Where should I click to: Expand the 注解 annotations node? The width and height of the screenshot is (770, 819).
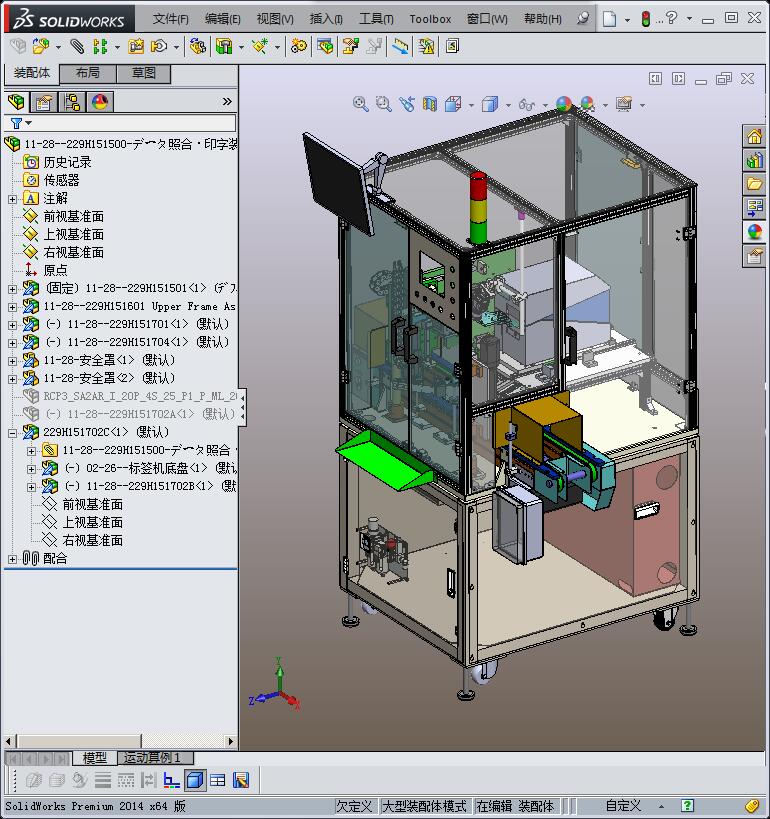13,199
